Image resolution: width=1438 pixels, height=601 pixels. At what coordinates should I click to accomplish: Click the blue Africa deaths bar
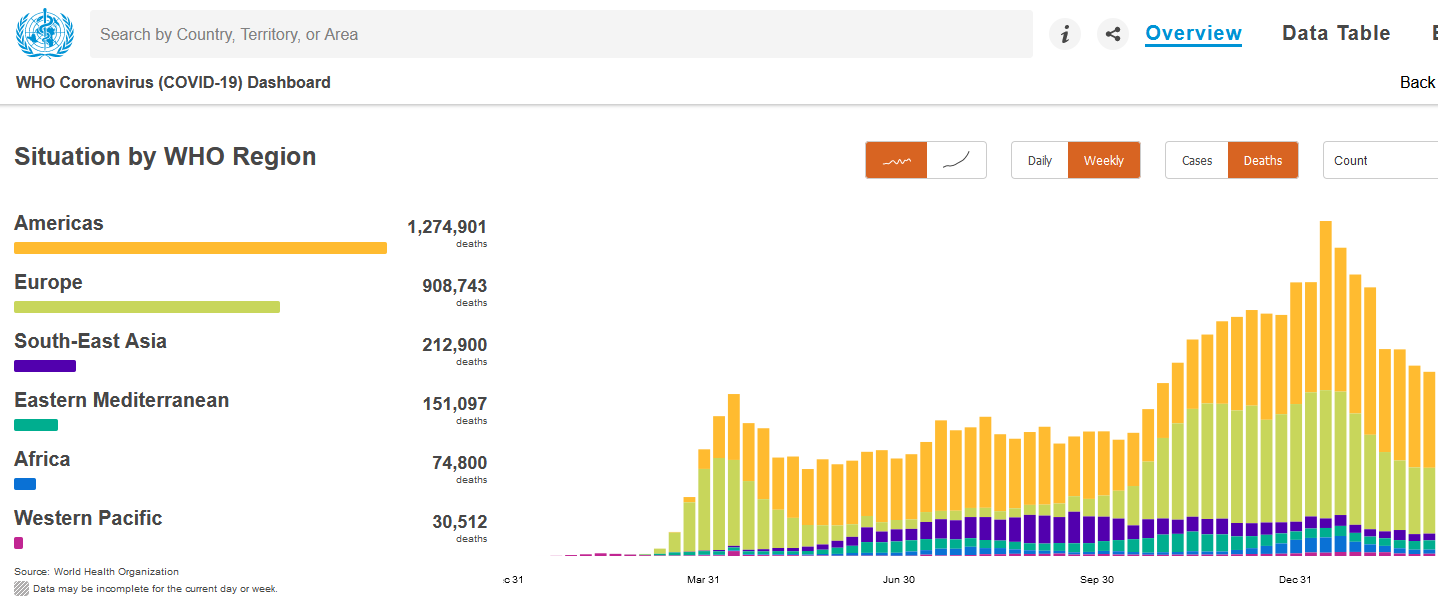(25, 484)
